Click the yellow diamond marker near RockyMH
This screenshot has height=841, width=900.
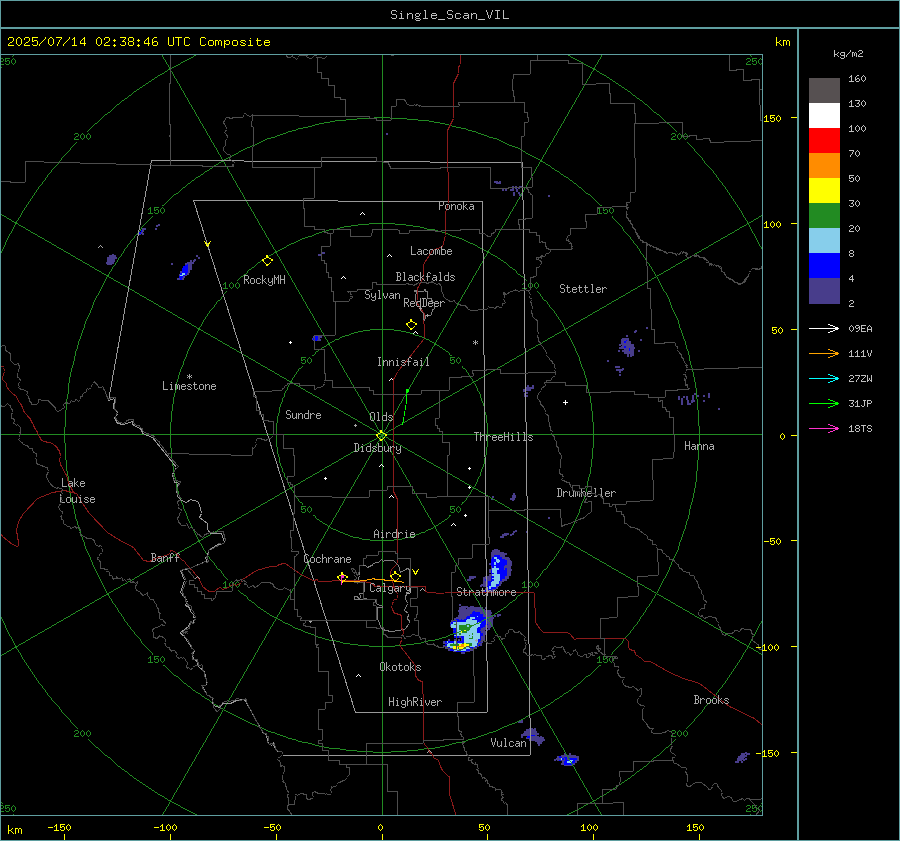[267, 261]
